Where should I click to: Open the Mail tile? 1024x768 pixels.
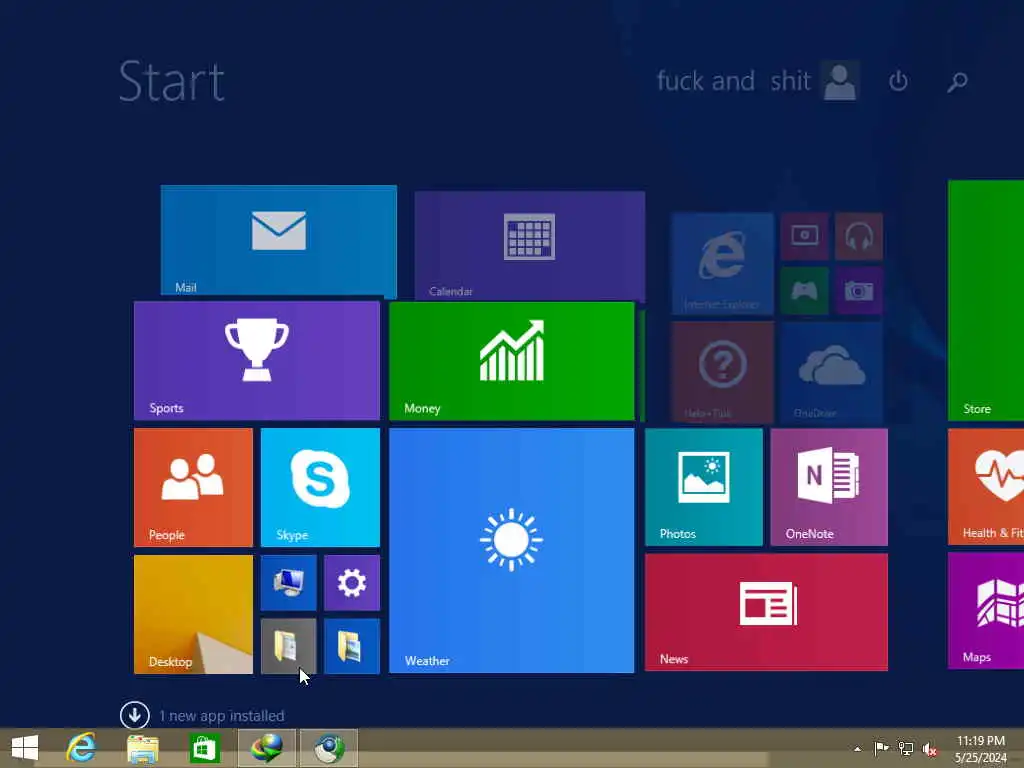click(279, 241)
